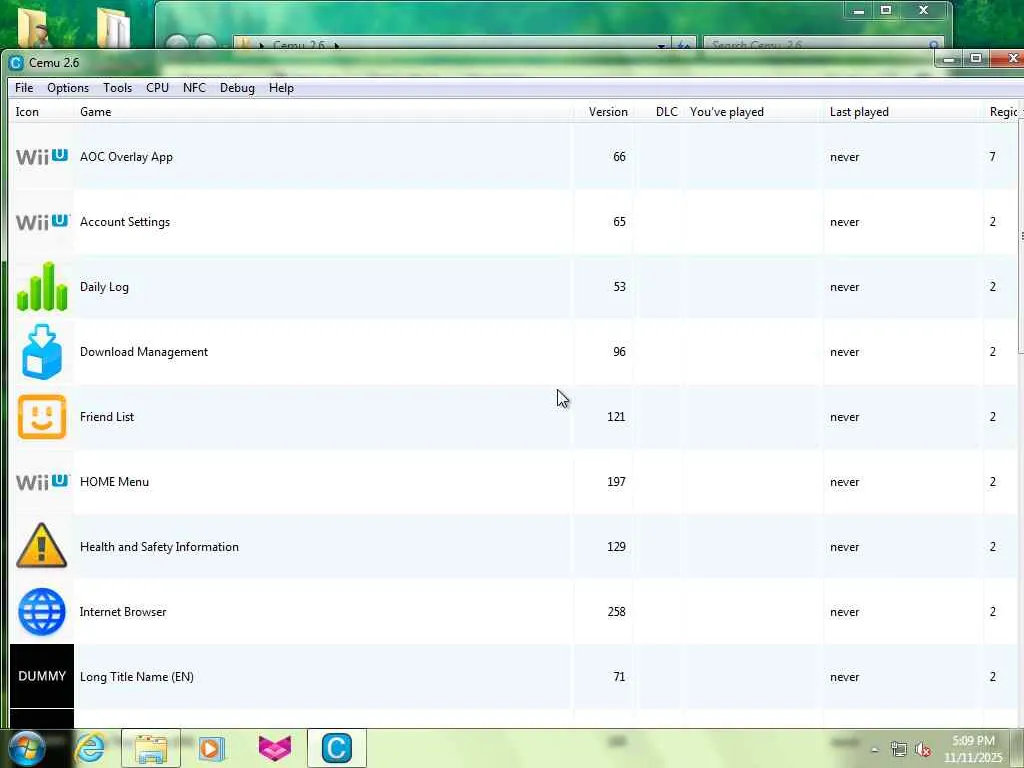Click the DUMMY icon of Long Title Name
The image size is (1024, 768).
[x=42, y=676]
